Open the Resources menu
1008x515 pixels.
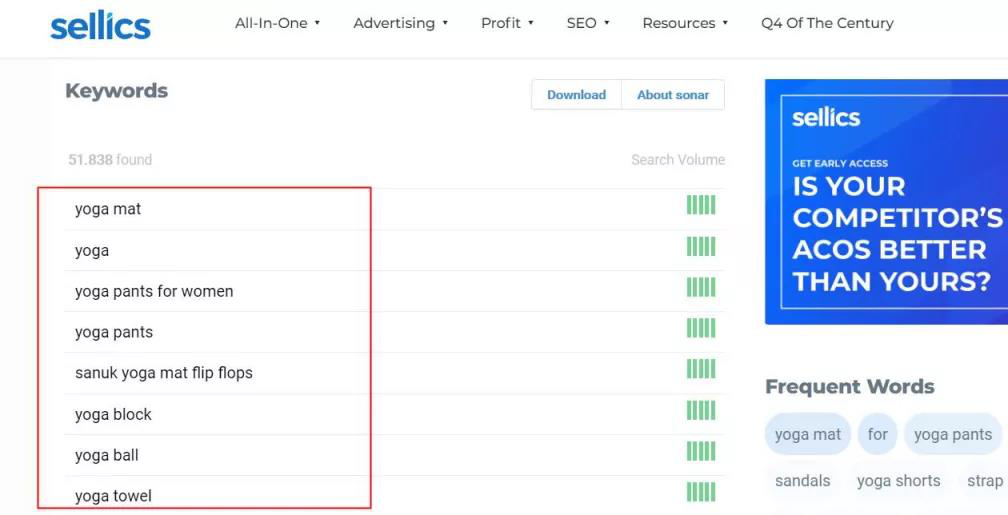pyautogui.click(x=685, y=23)
